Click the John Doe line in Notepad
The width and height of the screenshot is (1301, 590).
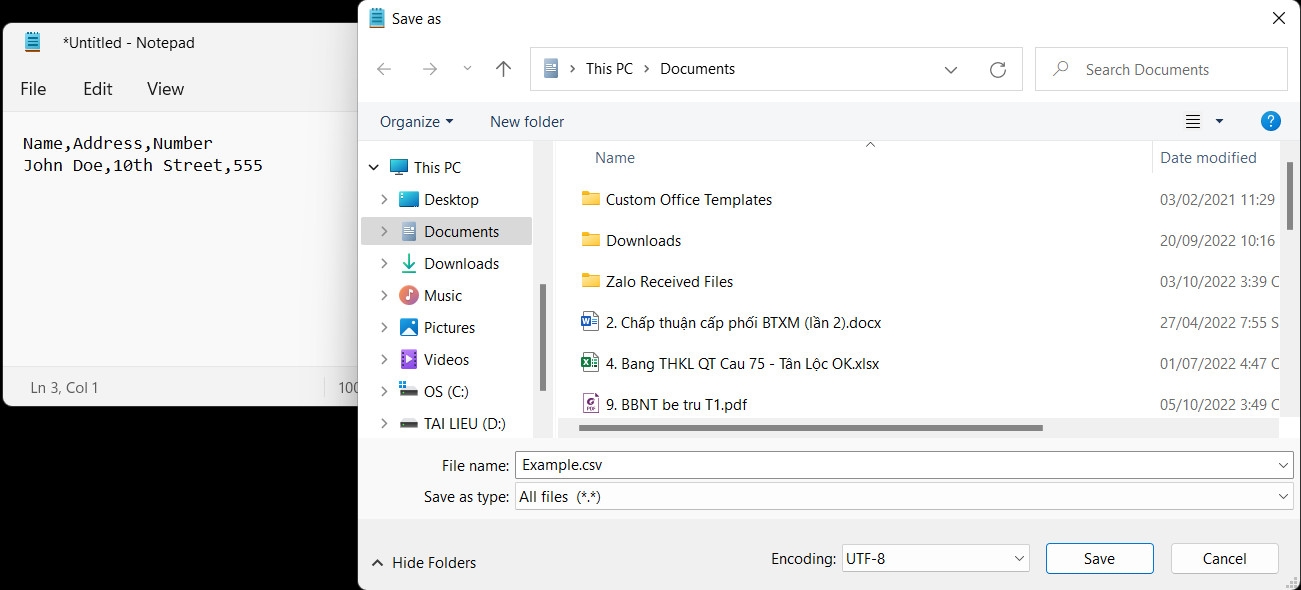[143, 165]
